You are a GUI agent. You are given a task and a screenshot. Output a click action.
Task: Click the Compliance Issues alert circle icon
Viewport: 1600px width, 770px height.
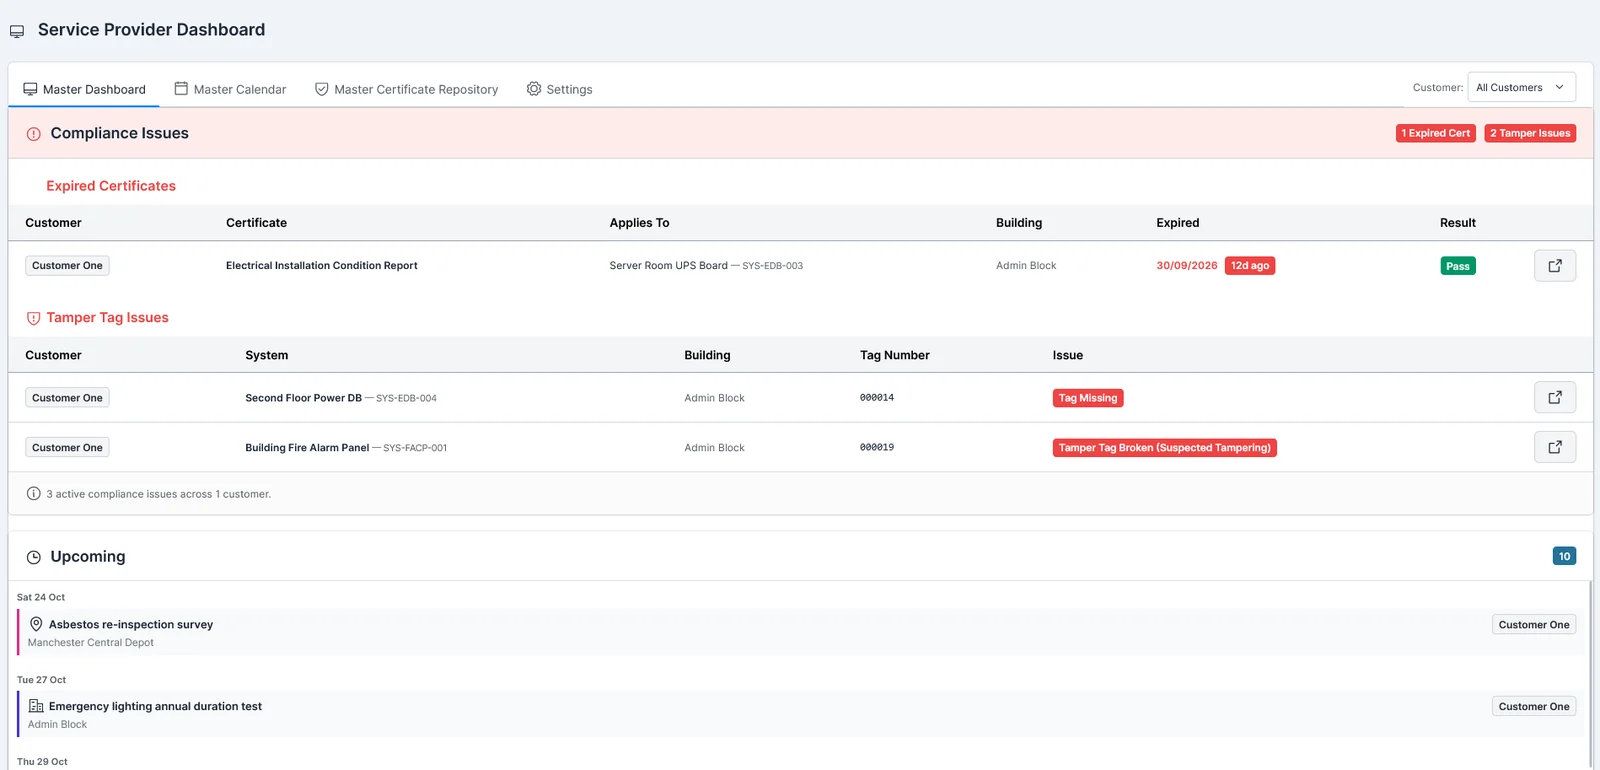pyautogui.click(x=34, y=134)
